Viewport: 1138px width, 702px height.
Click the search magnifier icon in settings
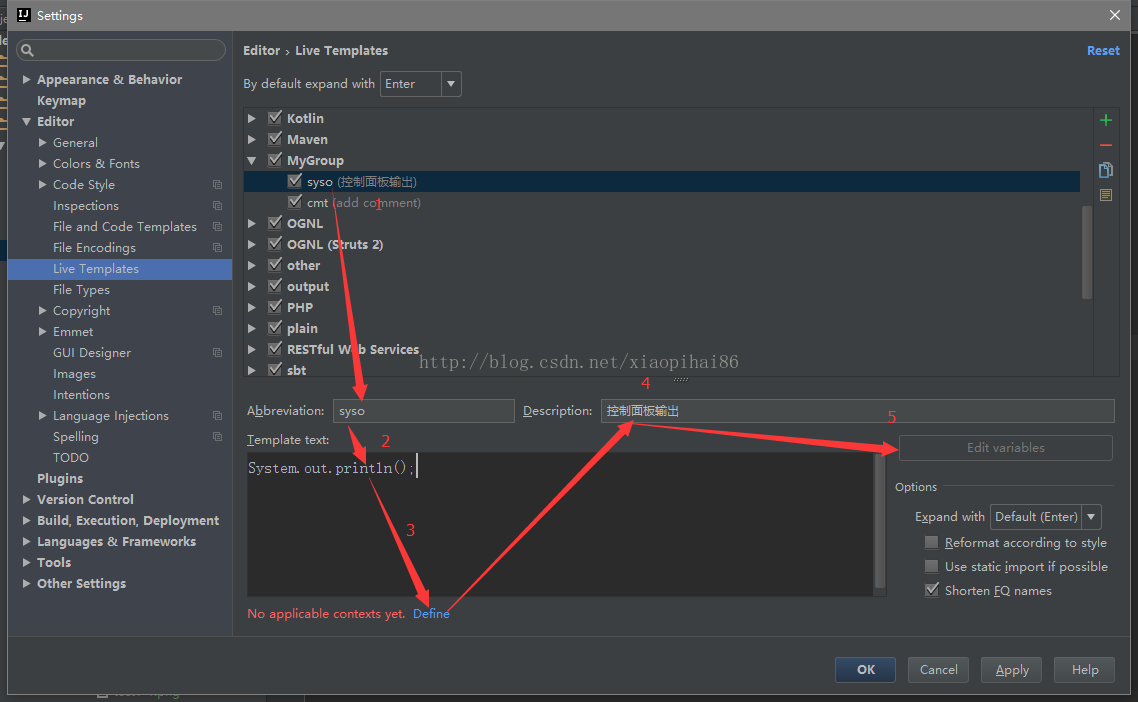[28, 50]
